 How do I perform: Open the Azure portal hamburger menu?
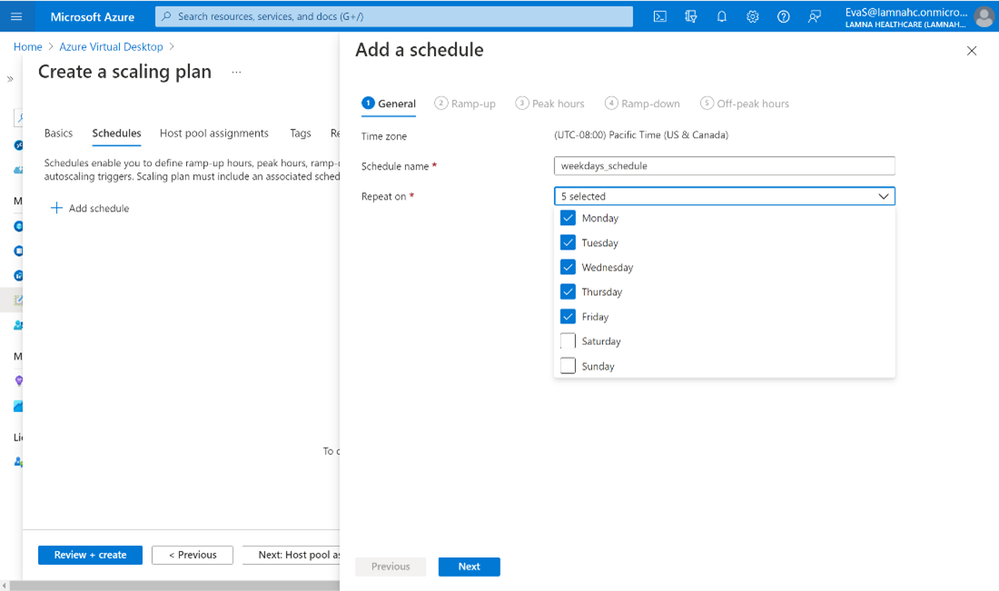16,17
